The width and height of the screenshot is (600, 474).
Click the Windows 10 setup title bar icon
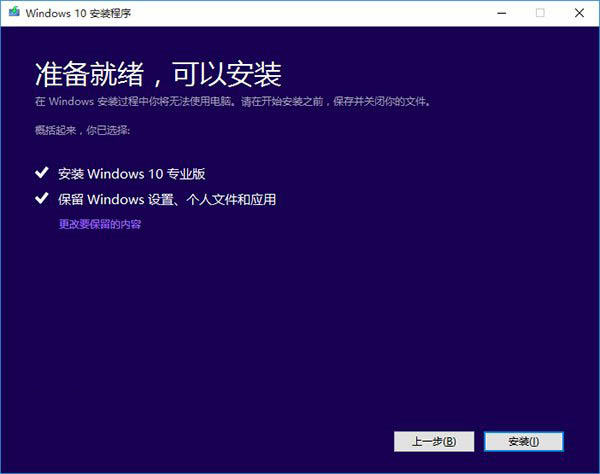tap(14, 12)
